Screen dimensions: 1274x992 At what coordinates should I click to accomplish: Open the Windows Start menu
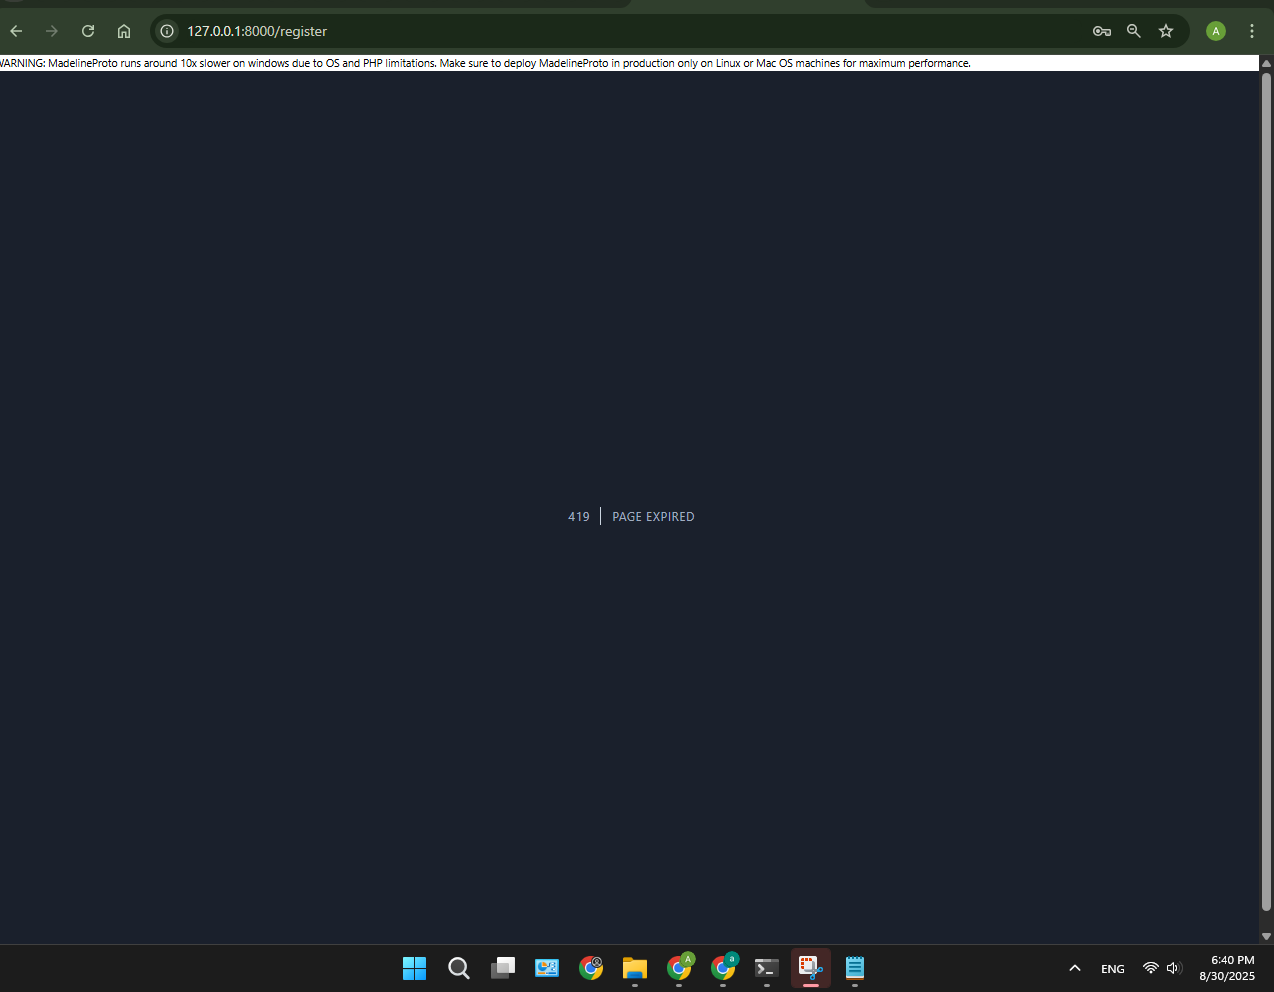pos(414,968)
